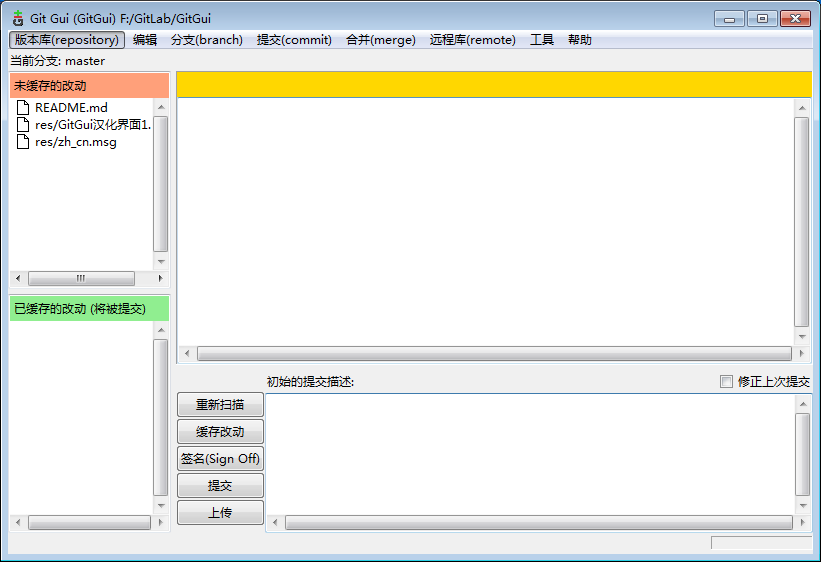
Task: Click the commit message vertical scrollbar thumb
Action: (x=803, y=454)
